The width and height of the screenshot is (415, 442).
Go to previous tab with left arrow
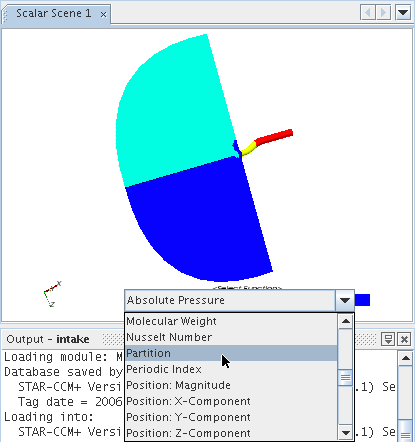368,13
